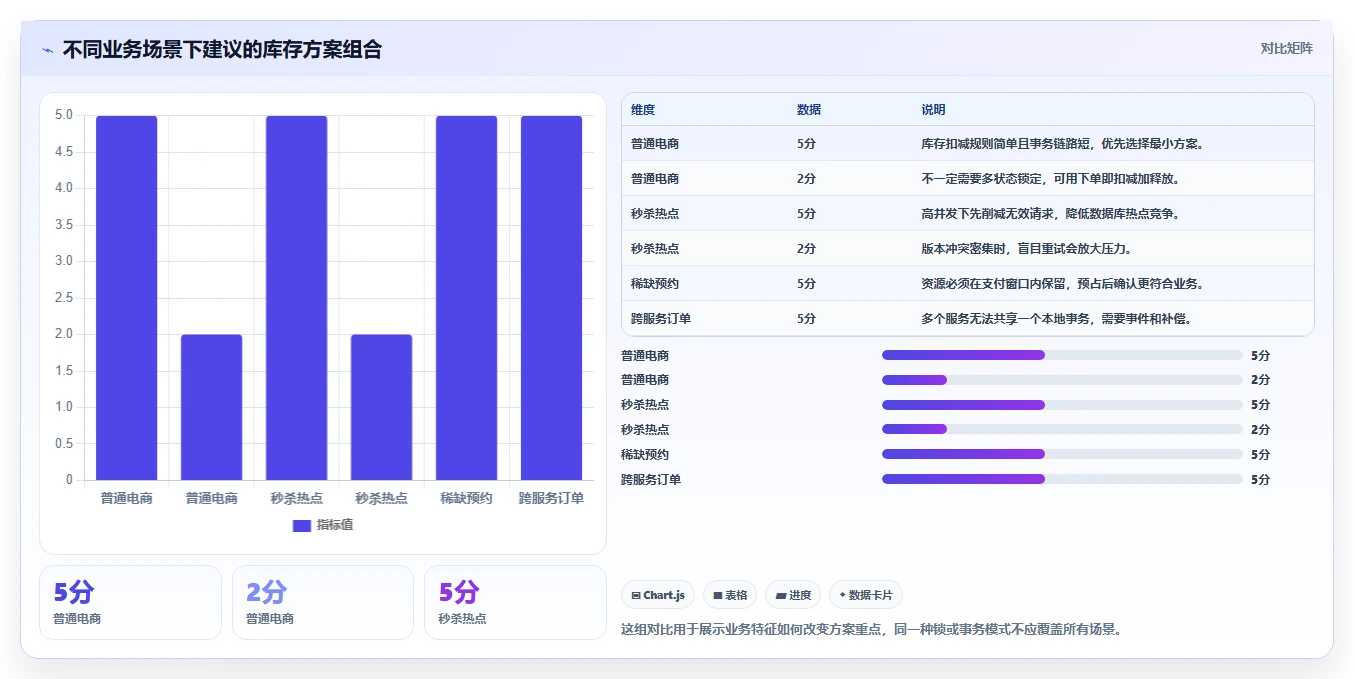Click the 跨服务订单 progress bar

click(x=1062, y=479)
